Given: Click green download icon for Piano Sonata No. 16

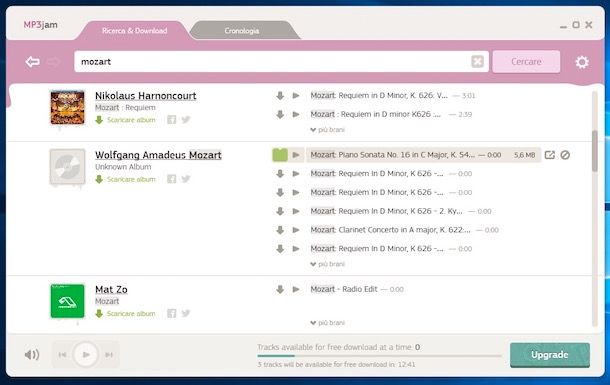Looking at the screenshot, I should (280, 155).
